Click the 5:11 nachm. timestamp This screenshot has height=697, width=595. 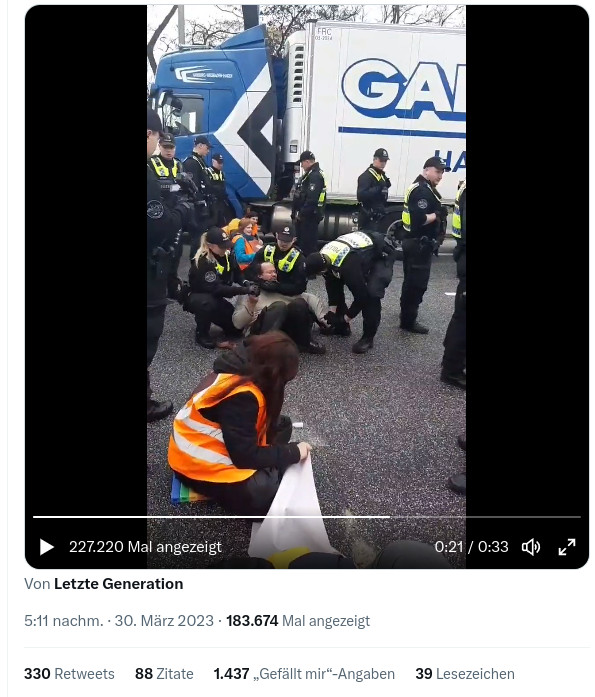64,621
